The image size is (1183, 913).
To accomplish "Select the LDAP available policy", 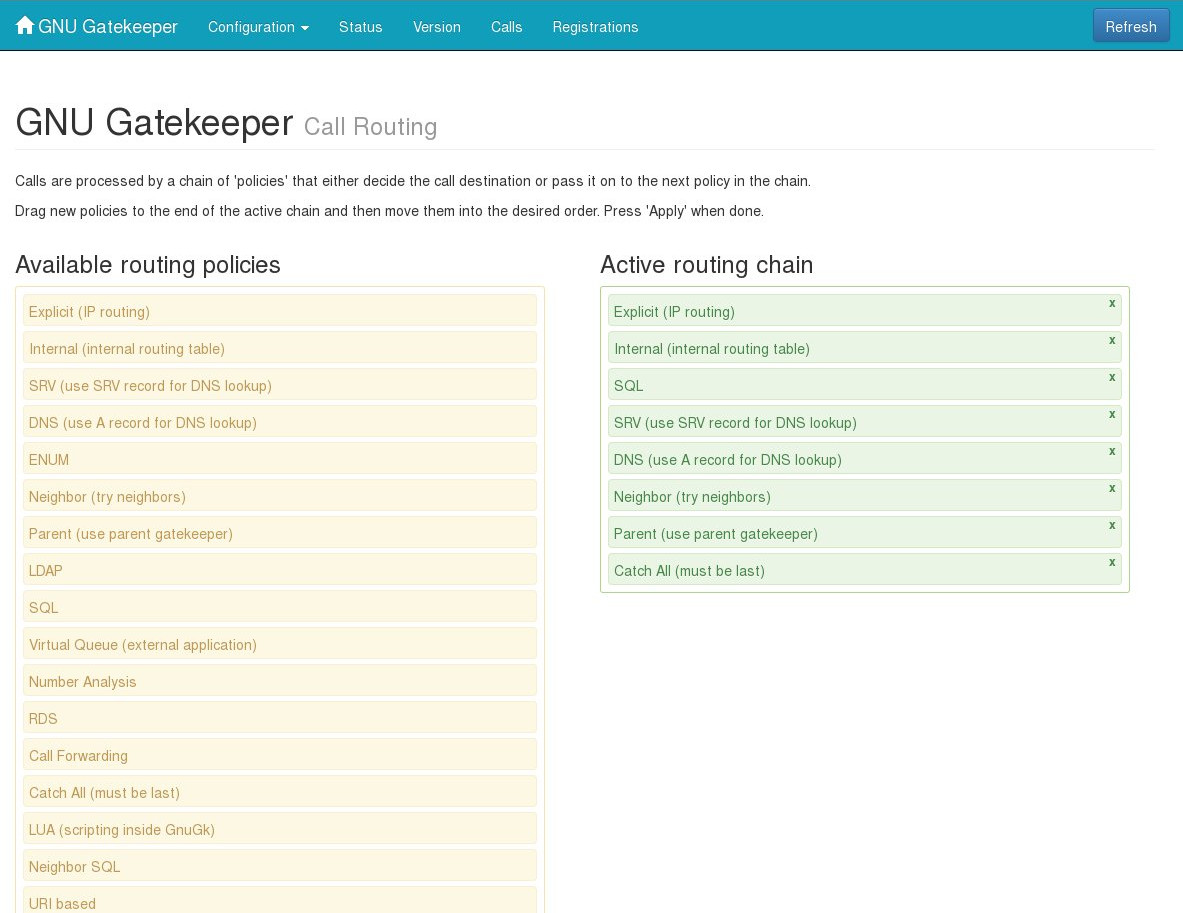I will point(280,570).
